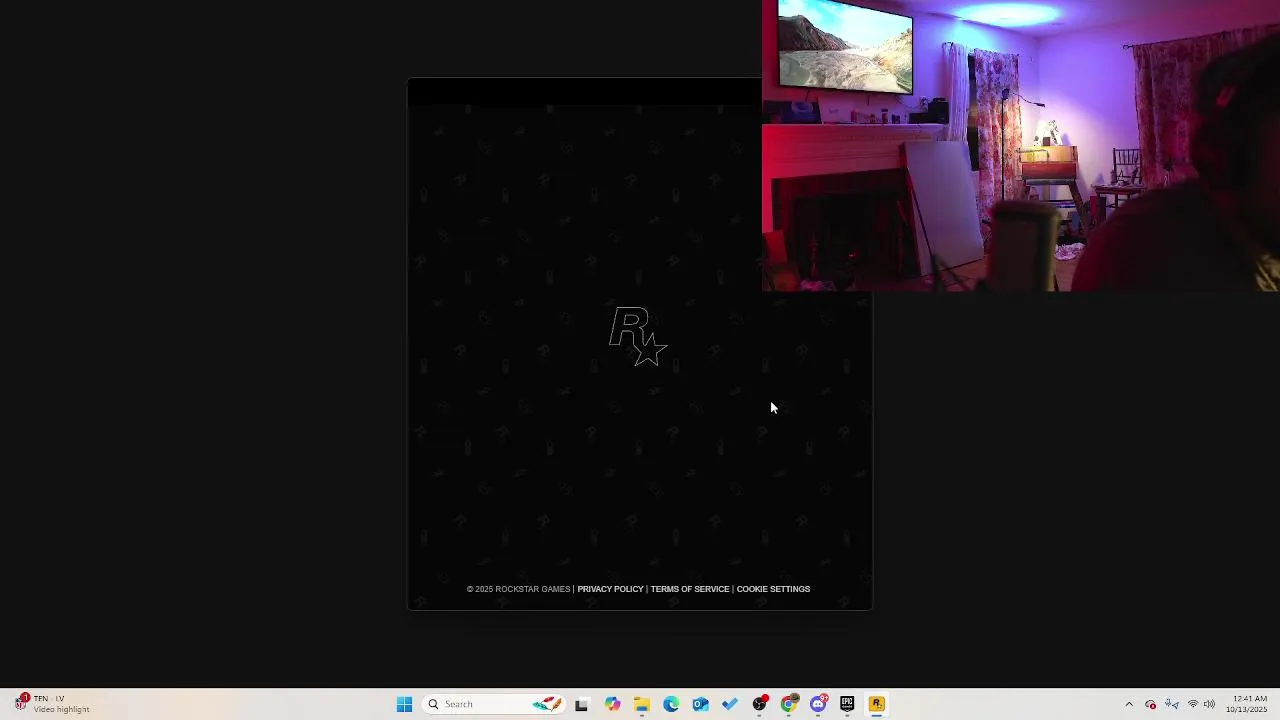Expand the hidden system tray icons
This screenshot has height=720, width=1280.
(x=1129, y=704)
